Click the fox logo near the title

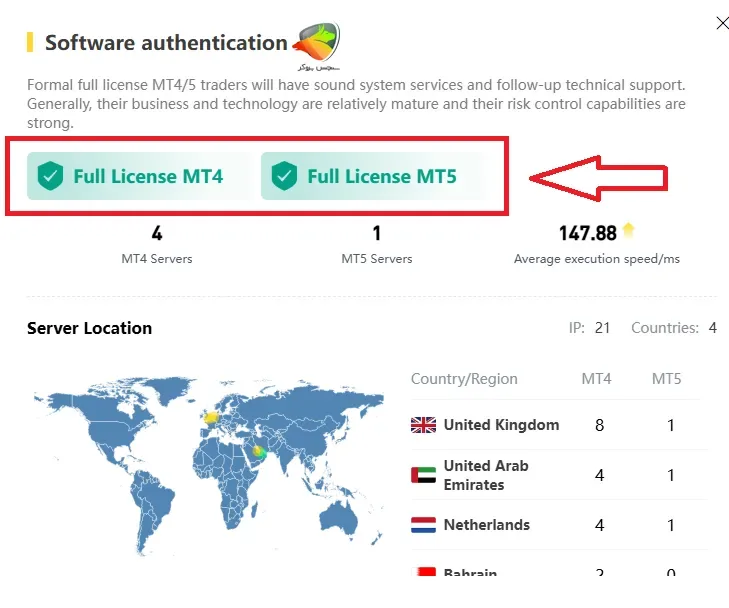[317, 45]
